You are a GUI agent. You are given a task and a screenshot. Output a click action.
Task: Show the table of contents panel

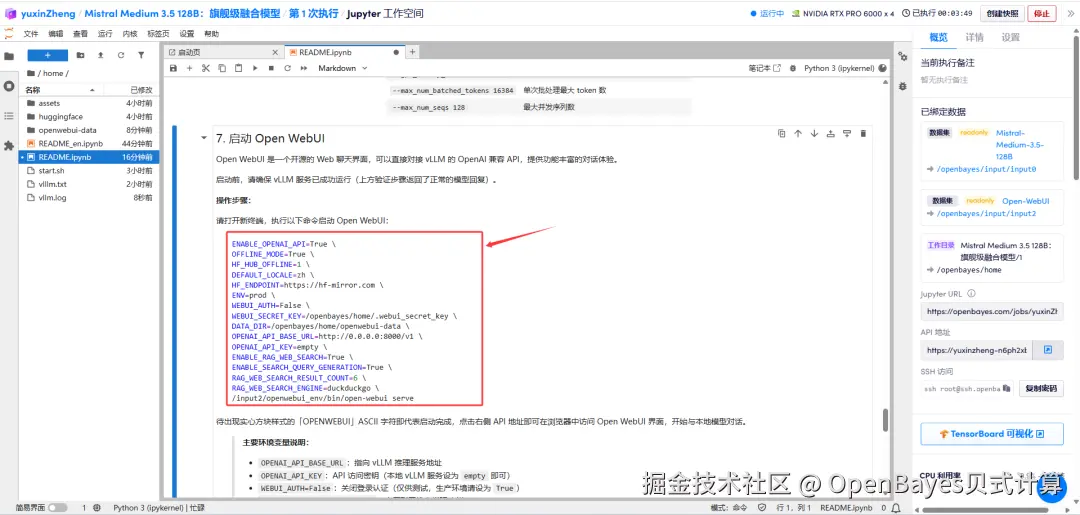9,116
